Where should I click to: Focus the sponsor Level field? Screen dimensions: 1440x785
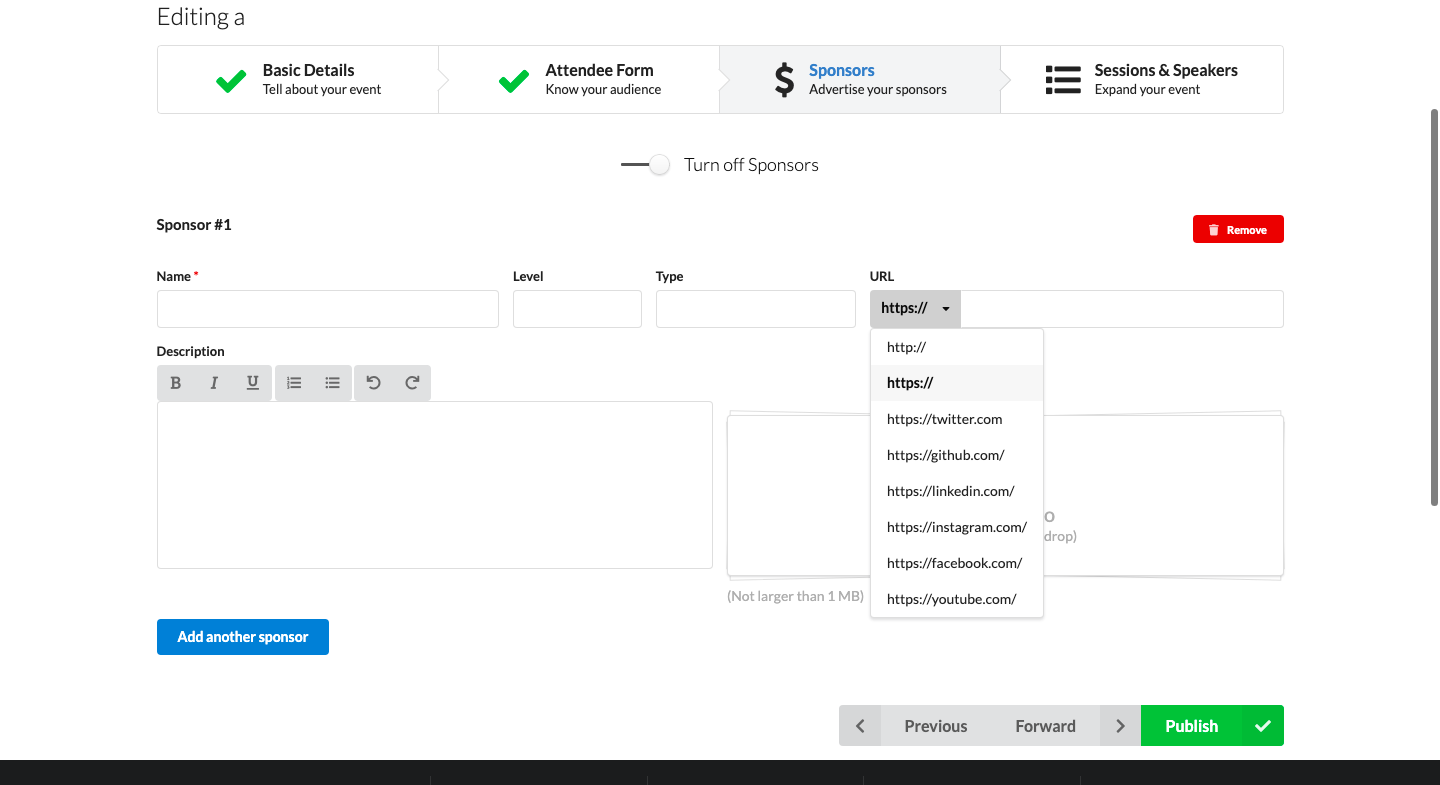point(577,309)
